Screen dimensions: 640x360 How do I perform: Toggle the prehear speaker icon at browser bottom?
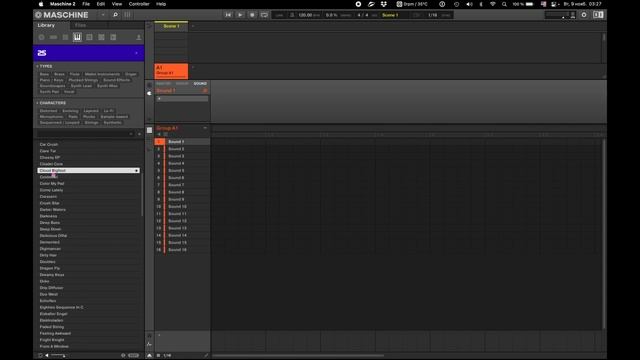tap(47, 356)
